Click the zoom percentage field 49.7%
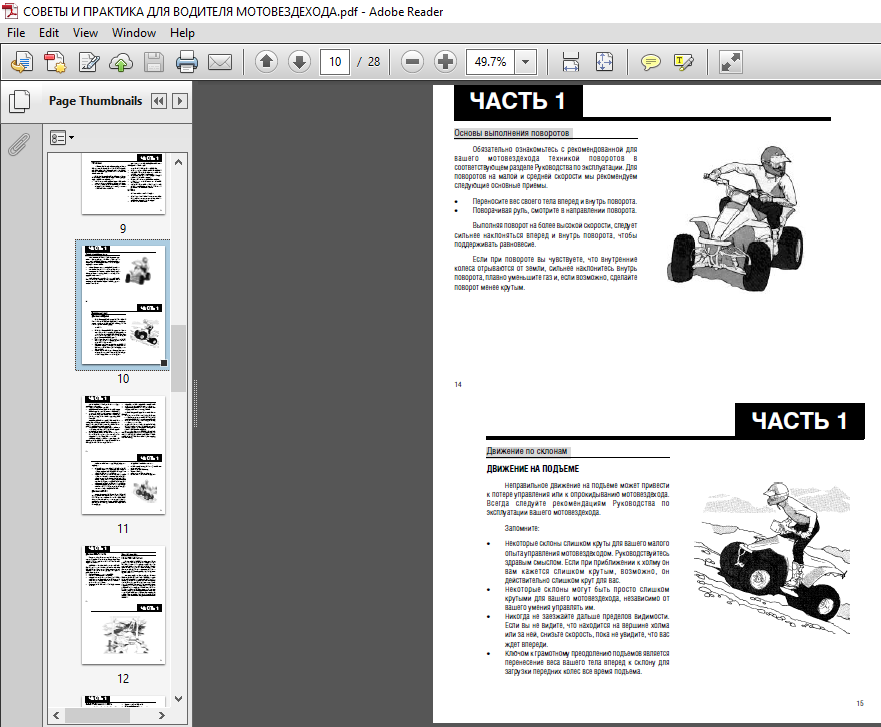 coord(491,62)
